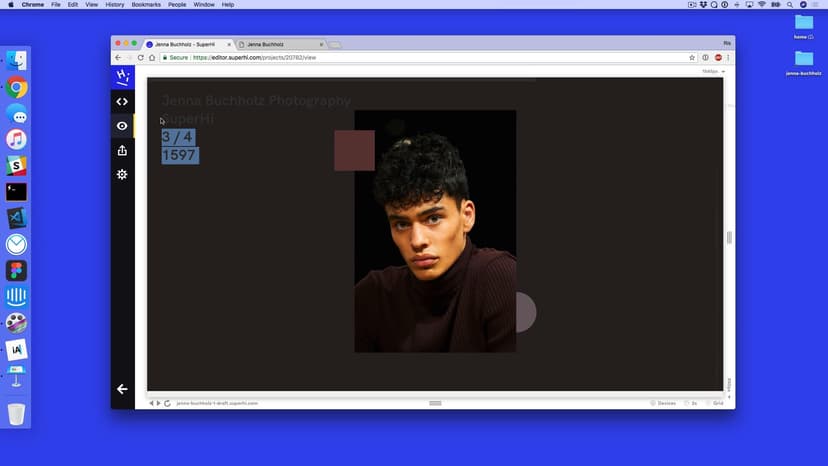Toggle the Grid option in bottom bar
The image size is (828, 466).
717,403
